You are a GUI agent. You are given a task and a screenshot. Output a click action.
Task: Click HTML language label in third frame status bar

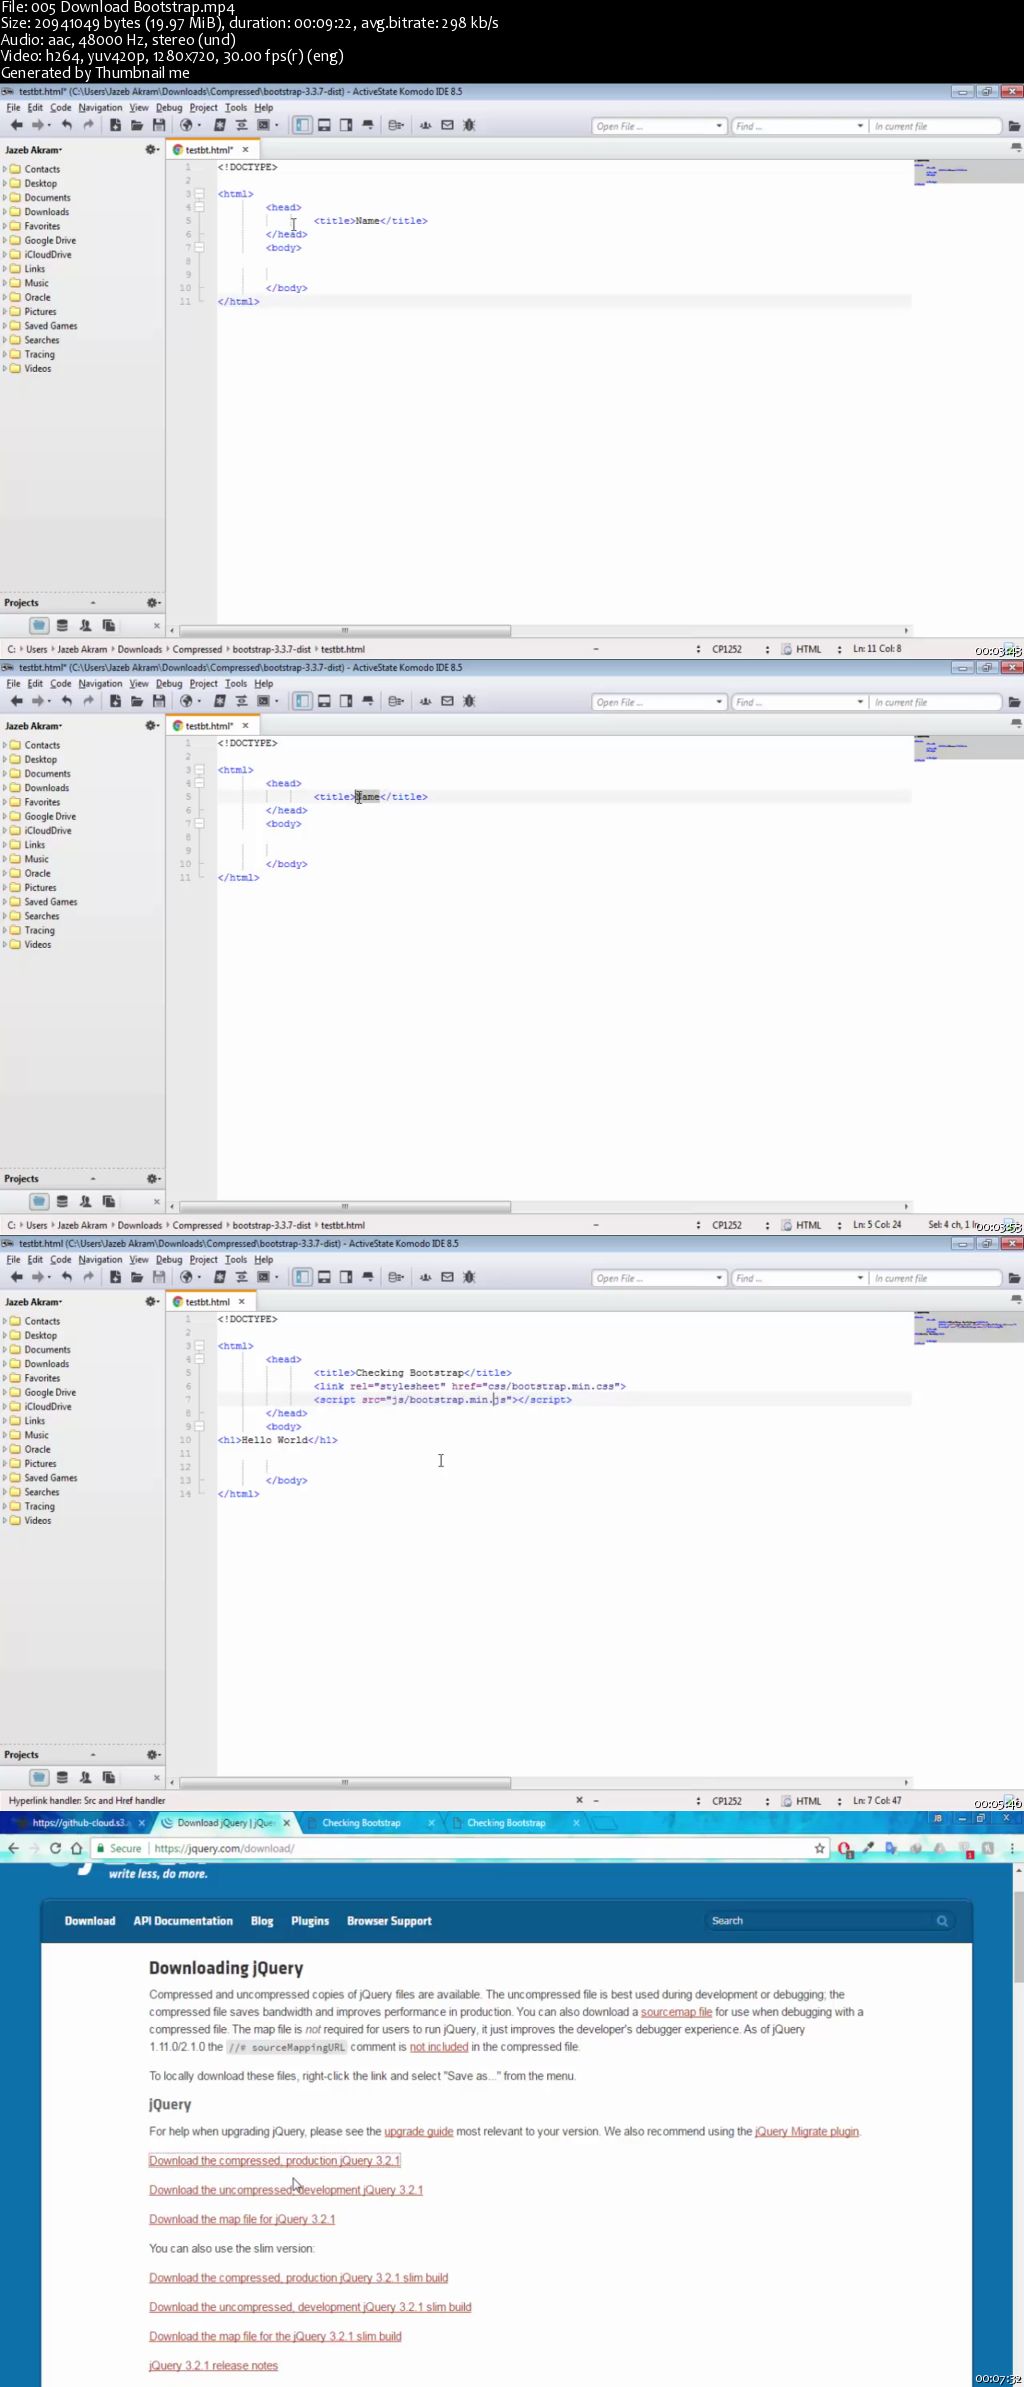(x=808, y=1800)
